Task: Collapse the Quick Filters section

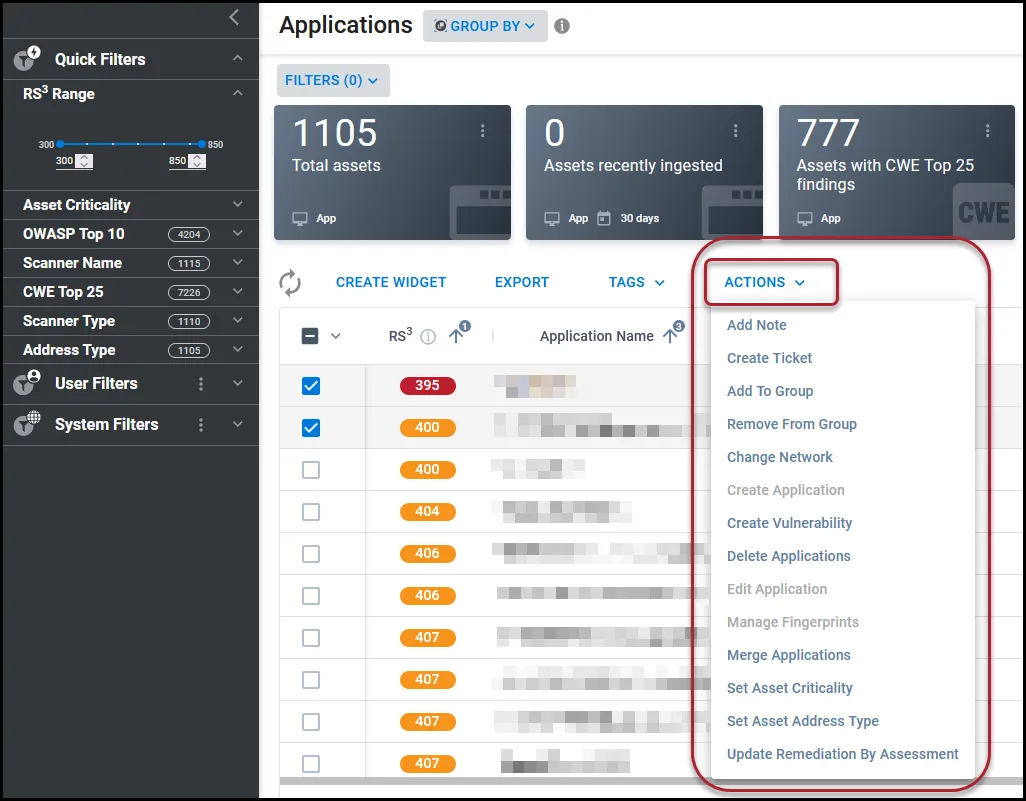Action: click(x=238, y=59)
